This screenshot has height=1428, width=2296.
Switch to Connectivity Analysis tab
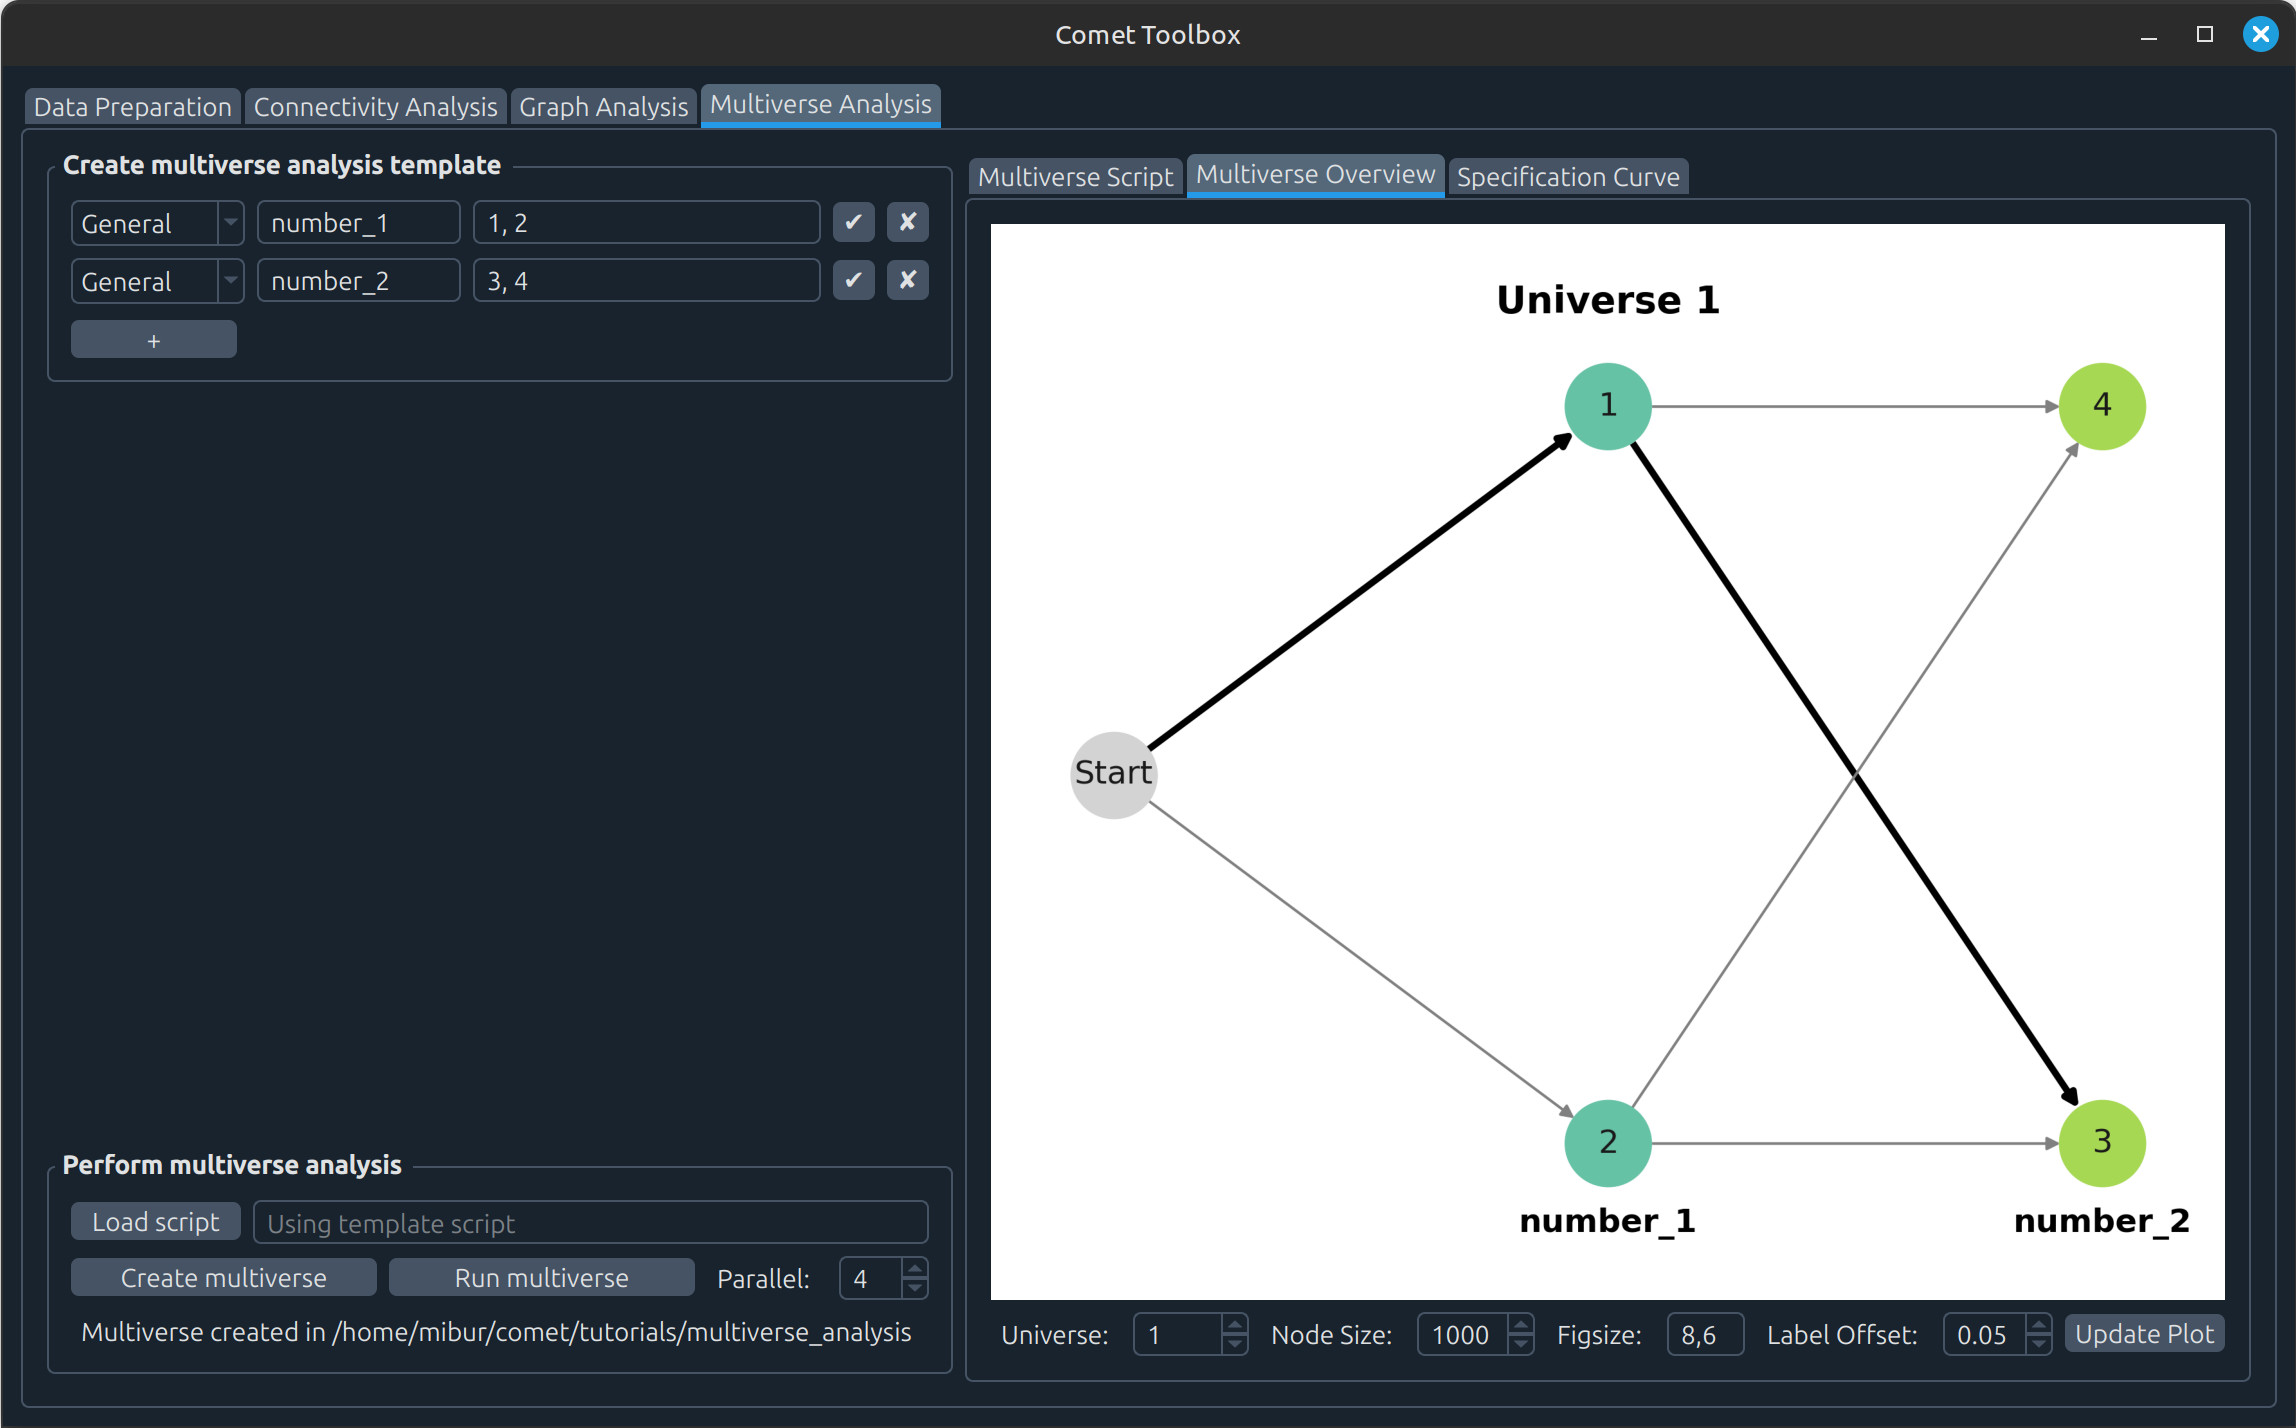[375, 107]
